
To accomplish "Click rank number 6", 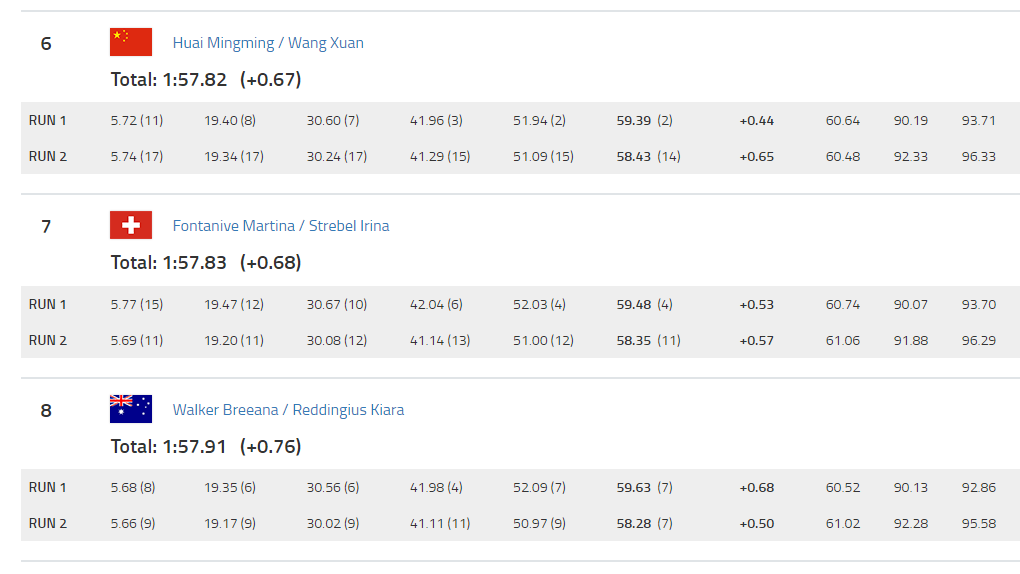I will 46,44.
